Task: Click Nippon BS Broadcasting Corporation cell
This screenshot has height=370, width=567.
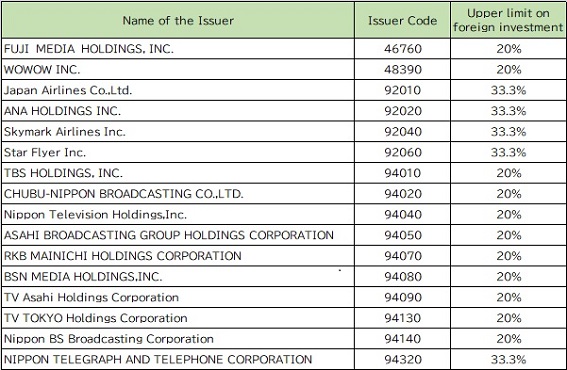Action: [178, 339]
